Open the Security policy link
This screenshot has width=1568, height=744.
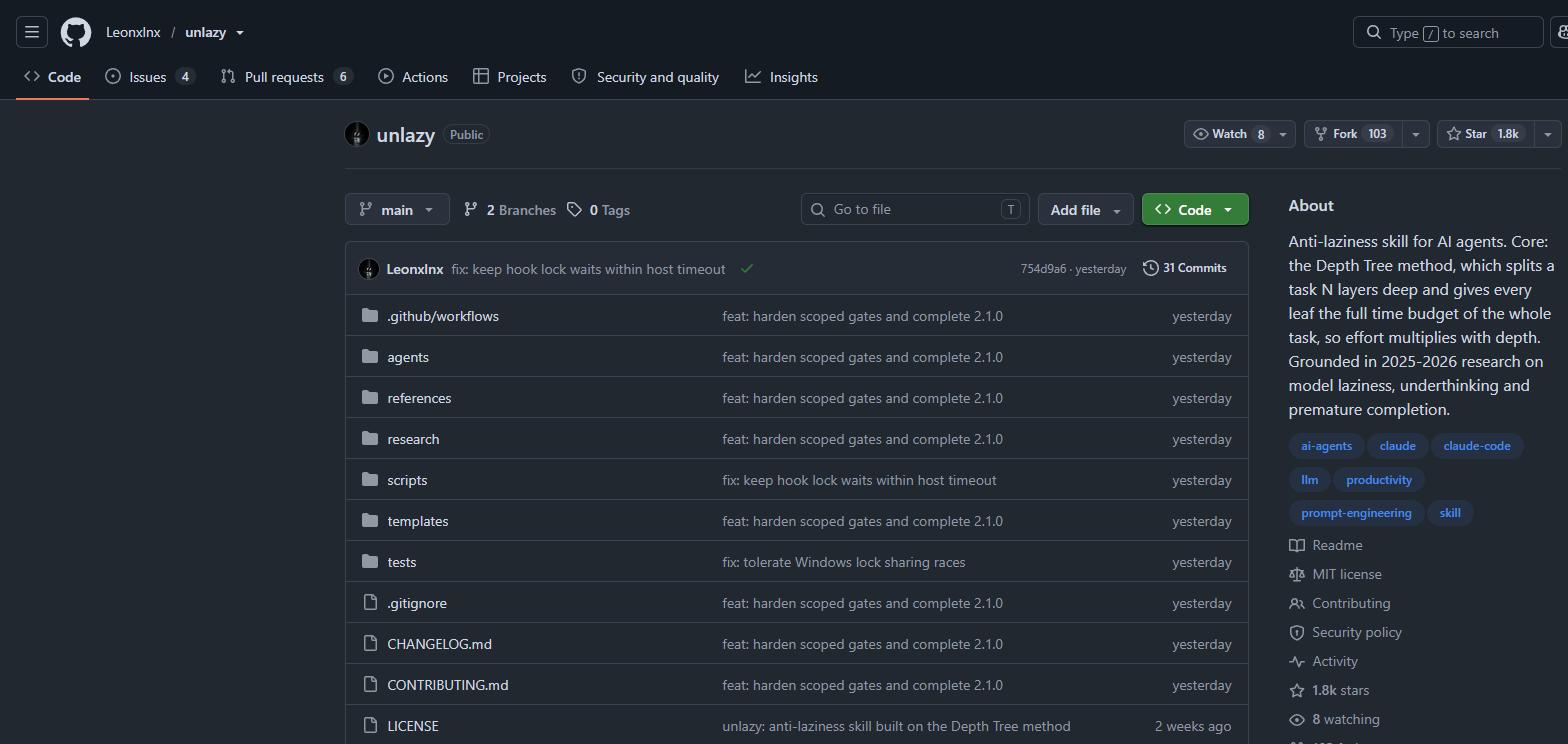1345,632
